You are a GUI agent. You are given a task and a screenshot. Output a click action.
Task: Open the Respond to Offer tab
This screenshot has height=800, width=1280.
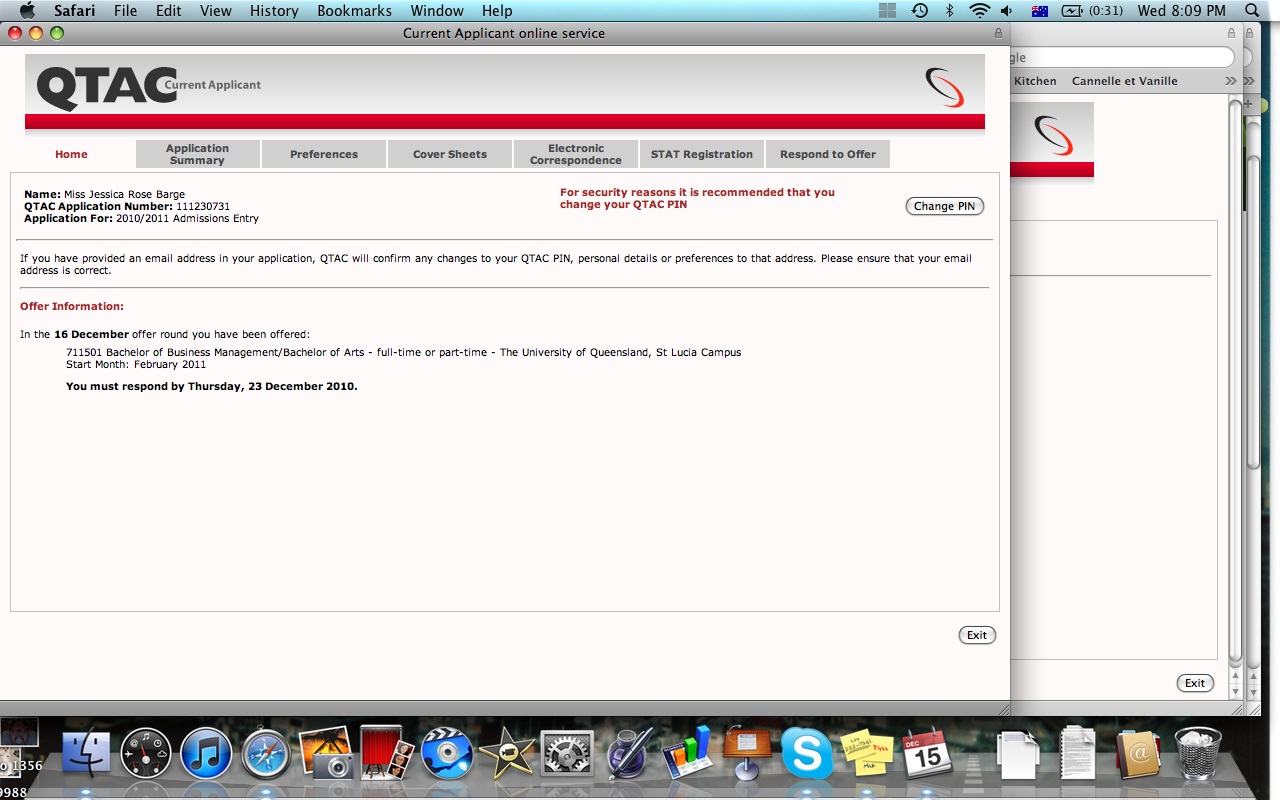[x=828, y=154]
